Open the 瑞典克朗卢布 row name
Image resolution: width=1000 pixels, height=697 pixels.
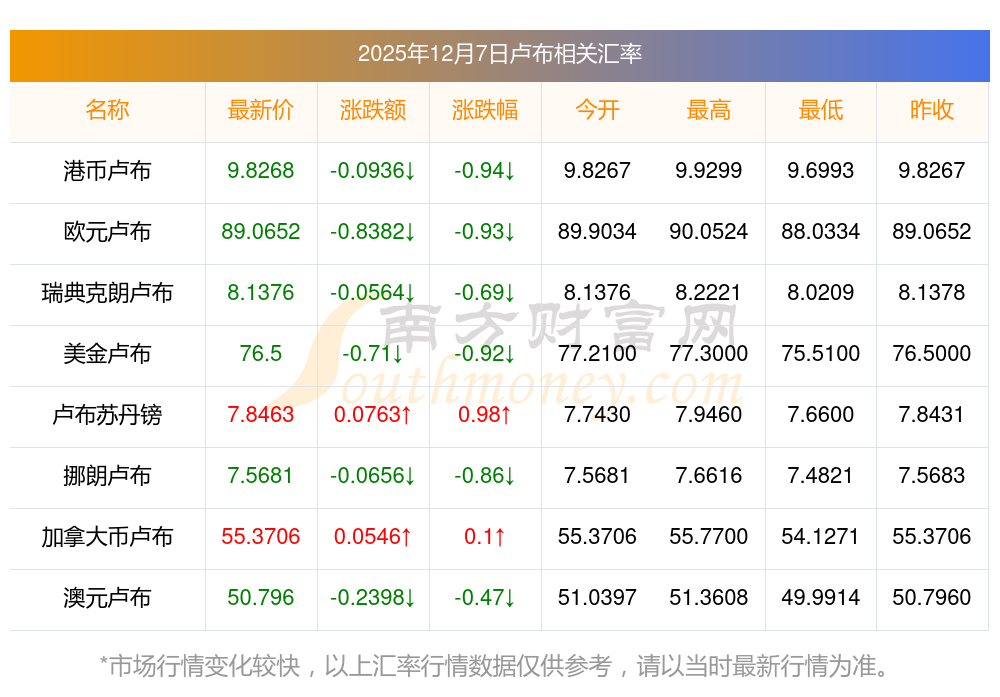click(107, 293)
